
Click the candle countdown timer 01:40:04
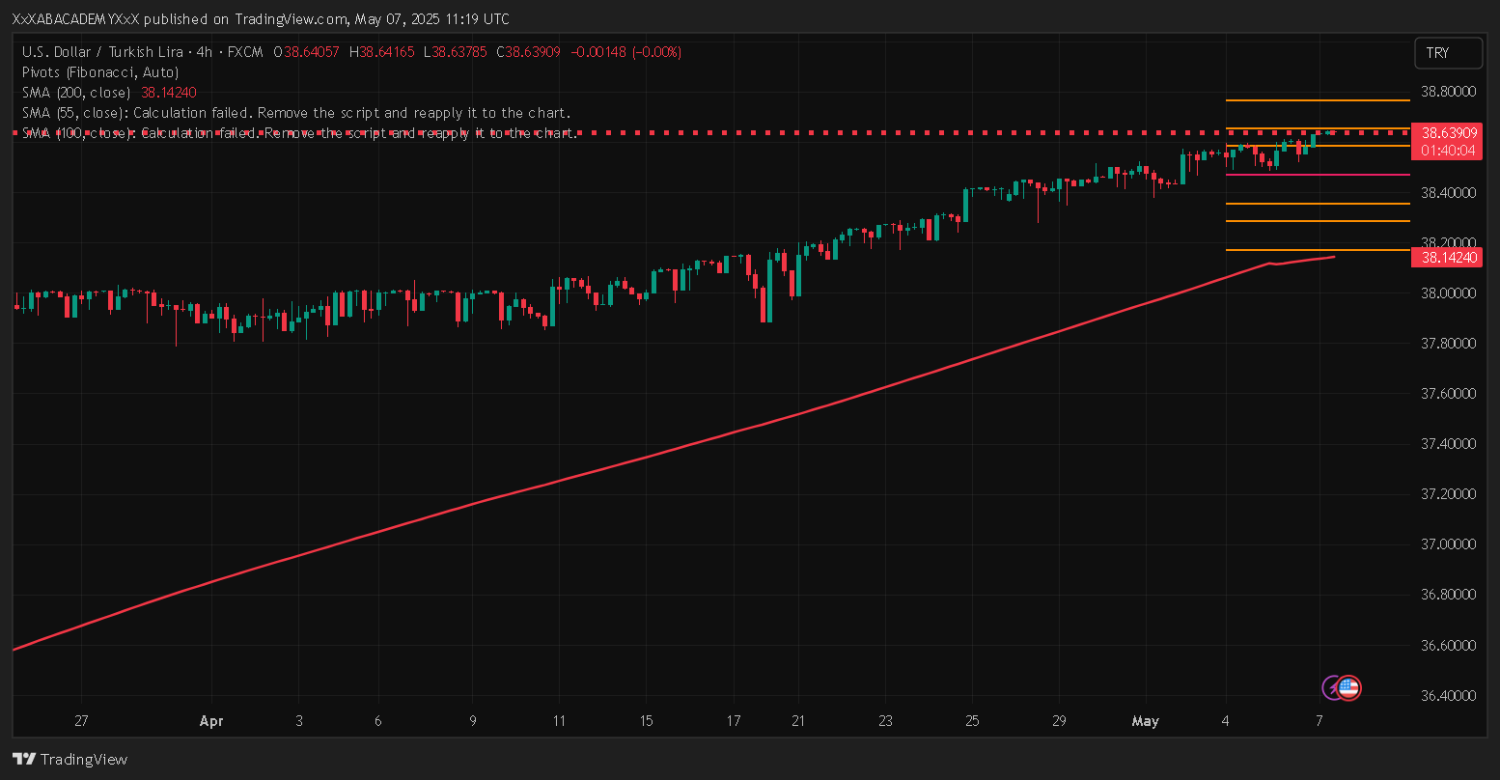(1449, 150)
